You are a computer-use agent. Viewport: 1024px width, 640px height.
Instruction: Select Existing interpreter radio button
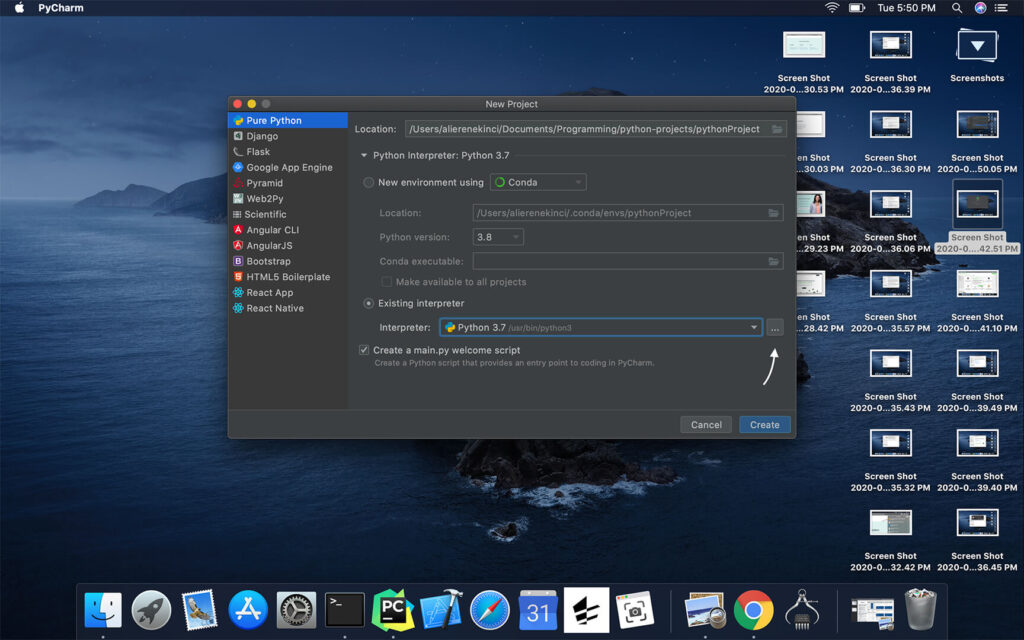[x=368, y=303]
